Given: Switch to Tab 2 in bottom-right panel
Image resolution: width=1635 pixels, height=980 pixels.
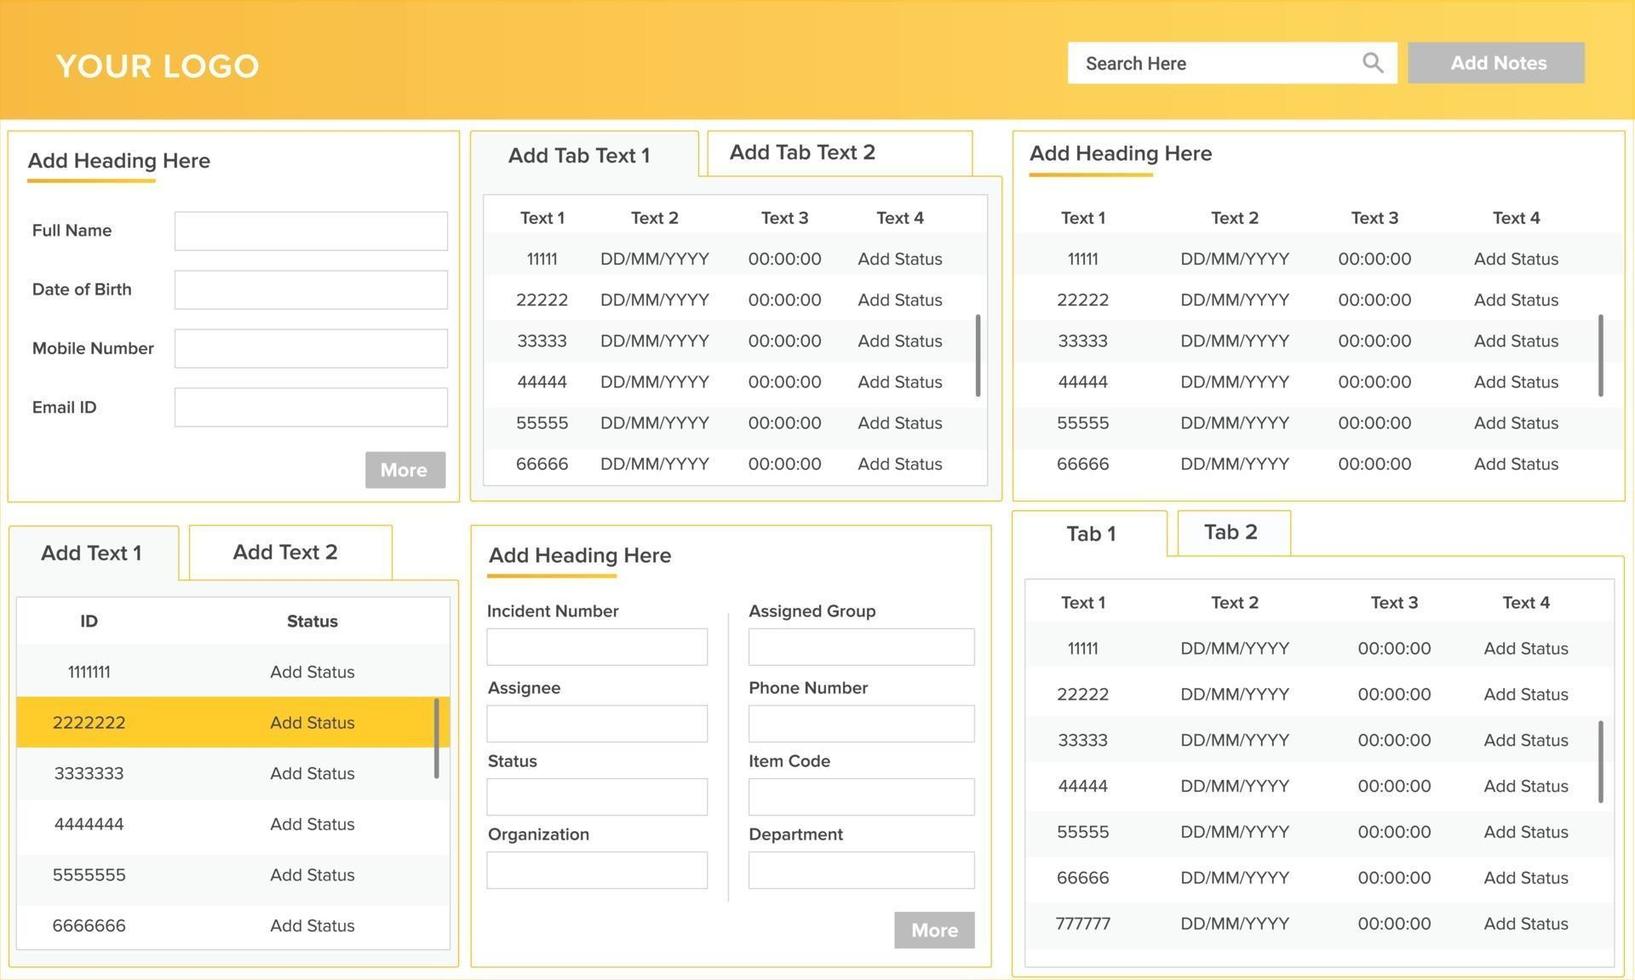Looking at the screenshot, I should point(1232,532).
